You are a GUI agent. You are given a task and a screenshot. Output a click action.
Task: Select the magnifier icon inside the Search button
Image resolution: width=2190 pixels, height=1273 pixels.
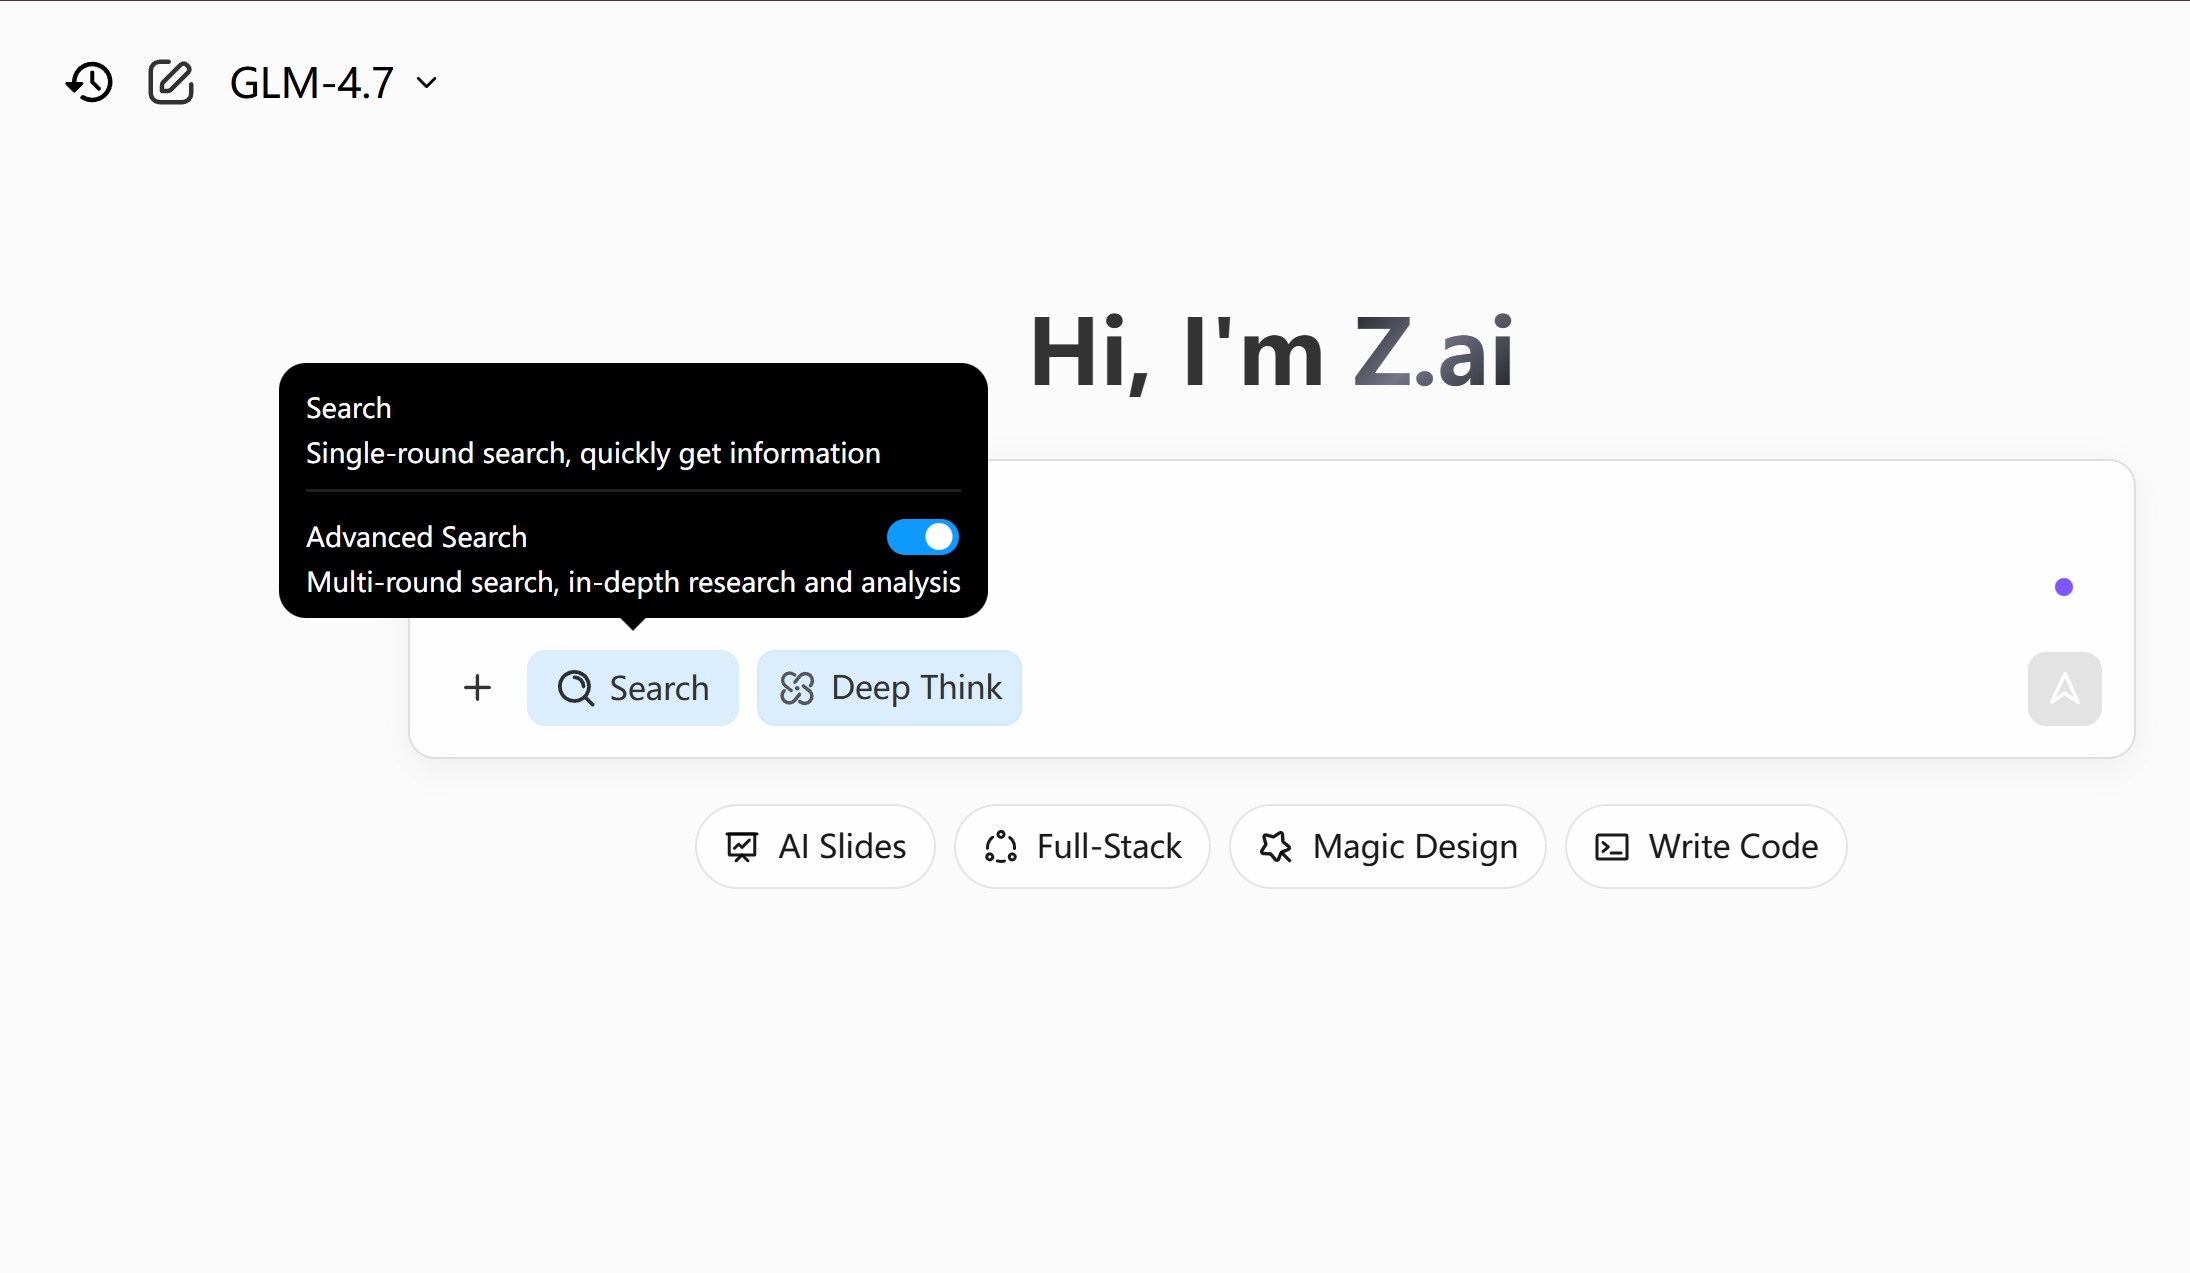click(574, 687)
